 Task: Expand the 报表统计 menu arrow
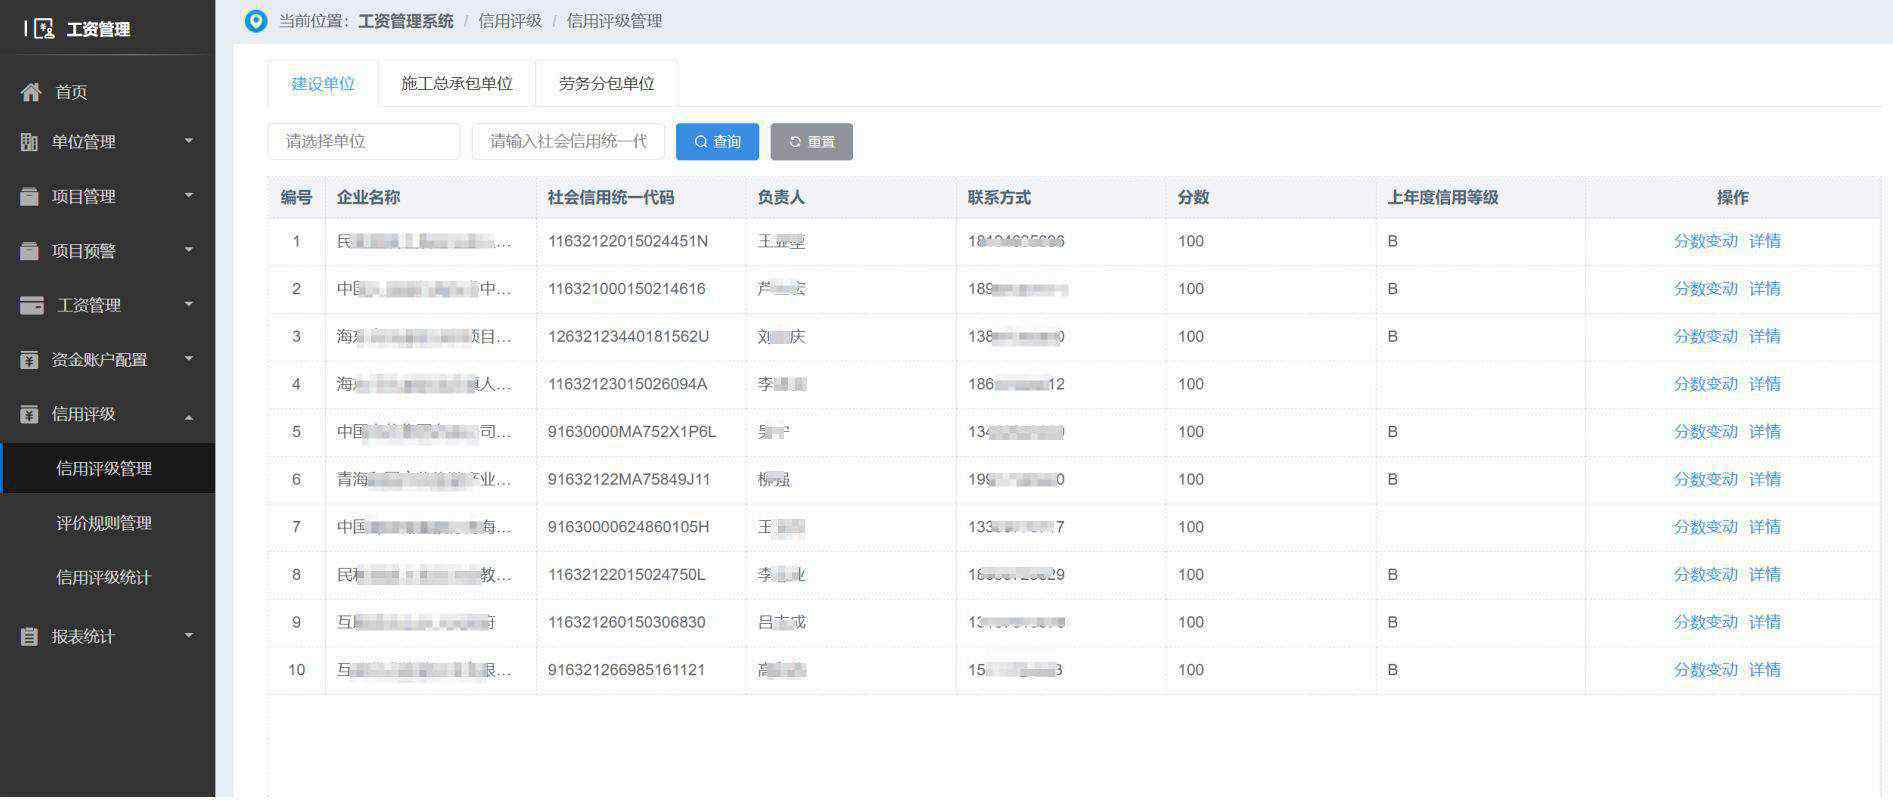pyautogui.click(x=189, y=635)
